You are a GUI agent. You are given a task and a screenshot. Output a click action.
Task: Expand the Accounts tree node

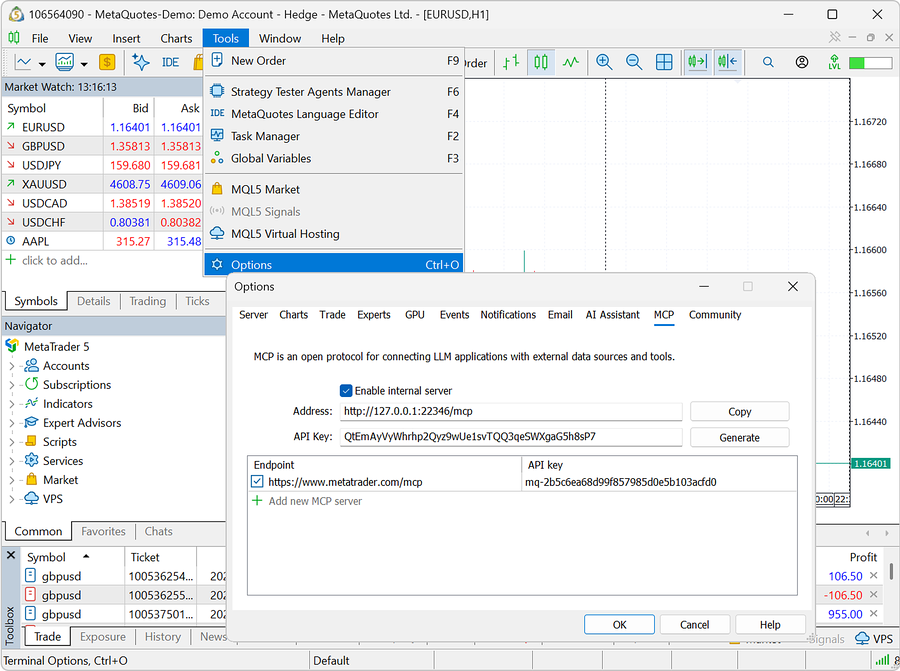pyautogui.click(x=11, y=366)
